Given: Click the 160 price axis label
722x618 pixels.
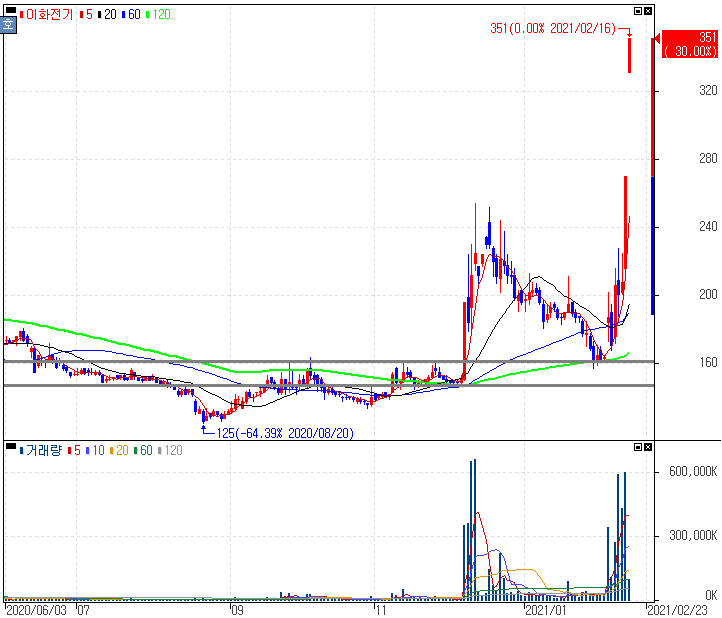Looking at the screenshot, I should tap(708, 363).
